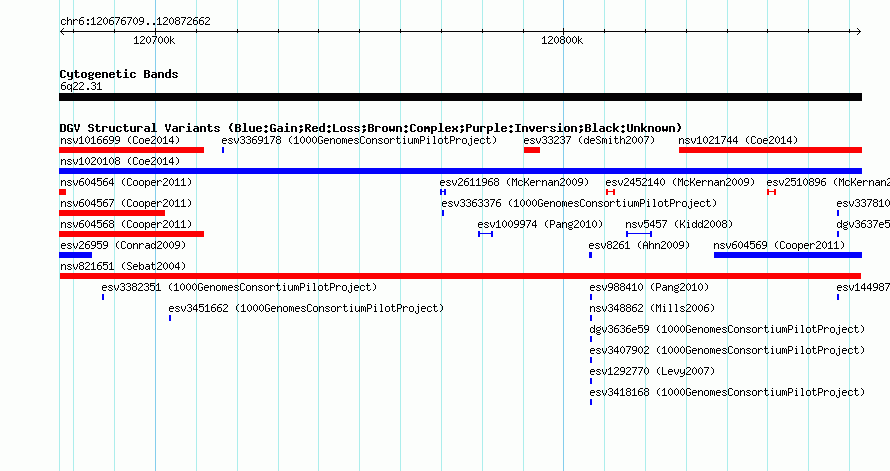Image resolution: width=890 pixels, height=471 pixels.
Task: Click esv3451662 1000Genomes variant label
Action: click(x=306, y=308)
